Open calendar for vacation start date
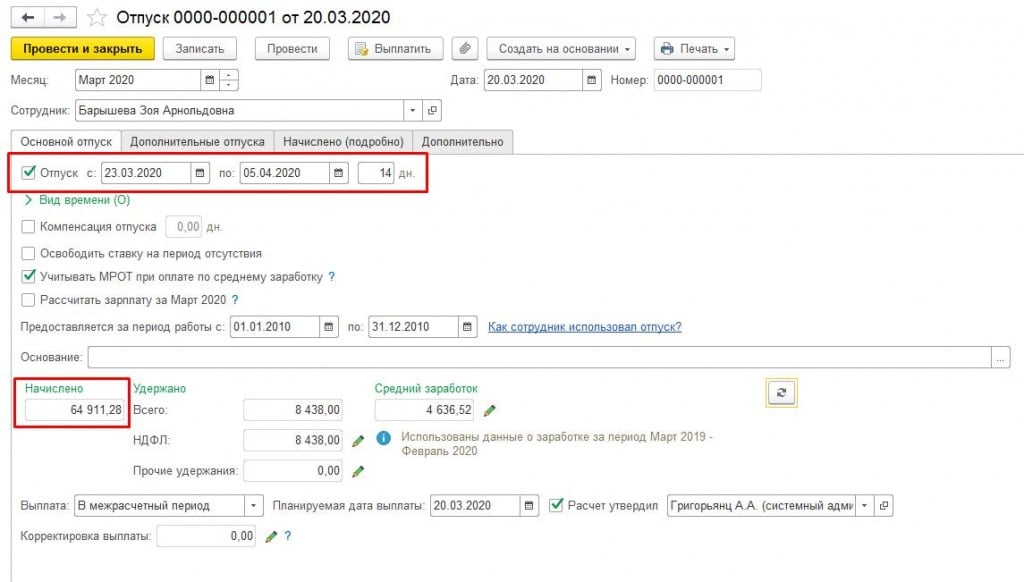The width and height of the screenshot is (1024, 582). coord(201,173)
